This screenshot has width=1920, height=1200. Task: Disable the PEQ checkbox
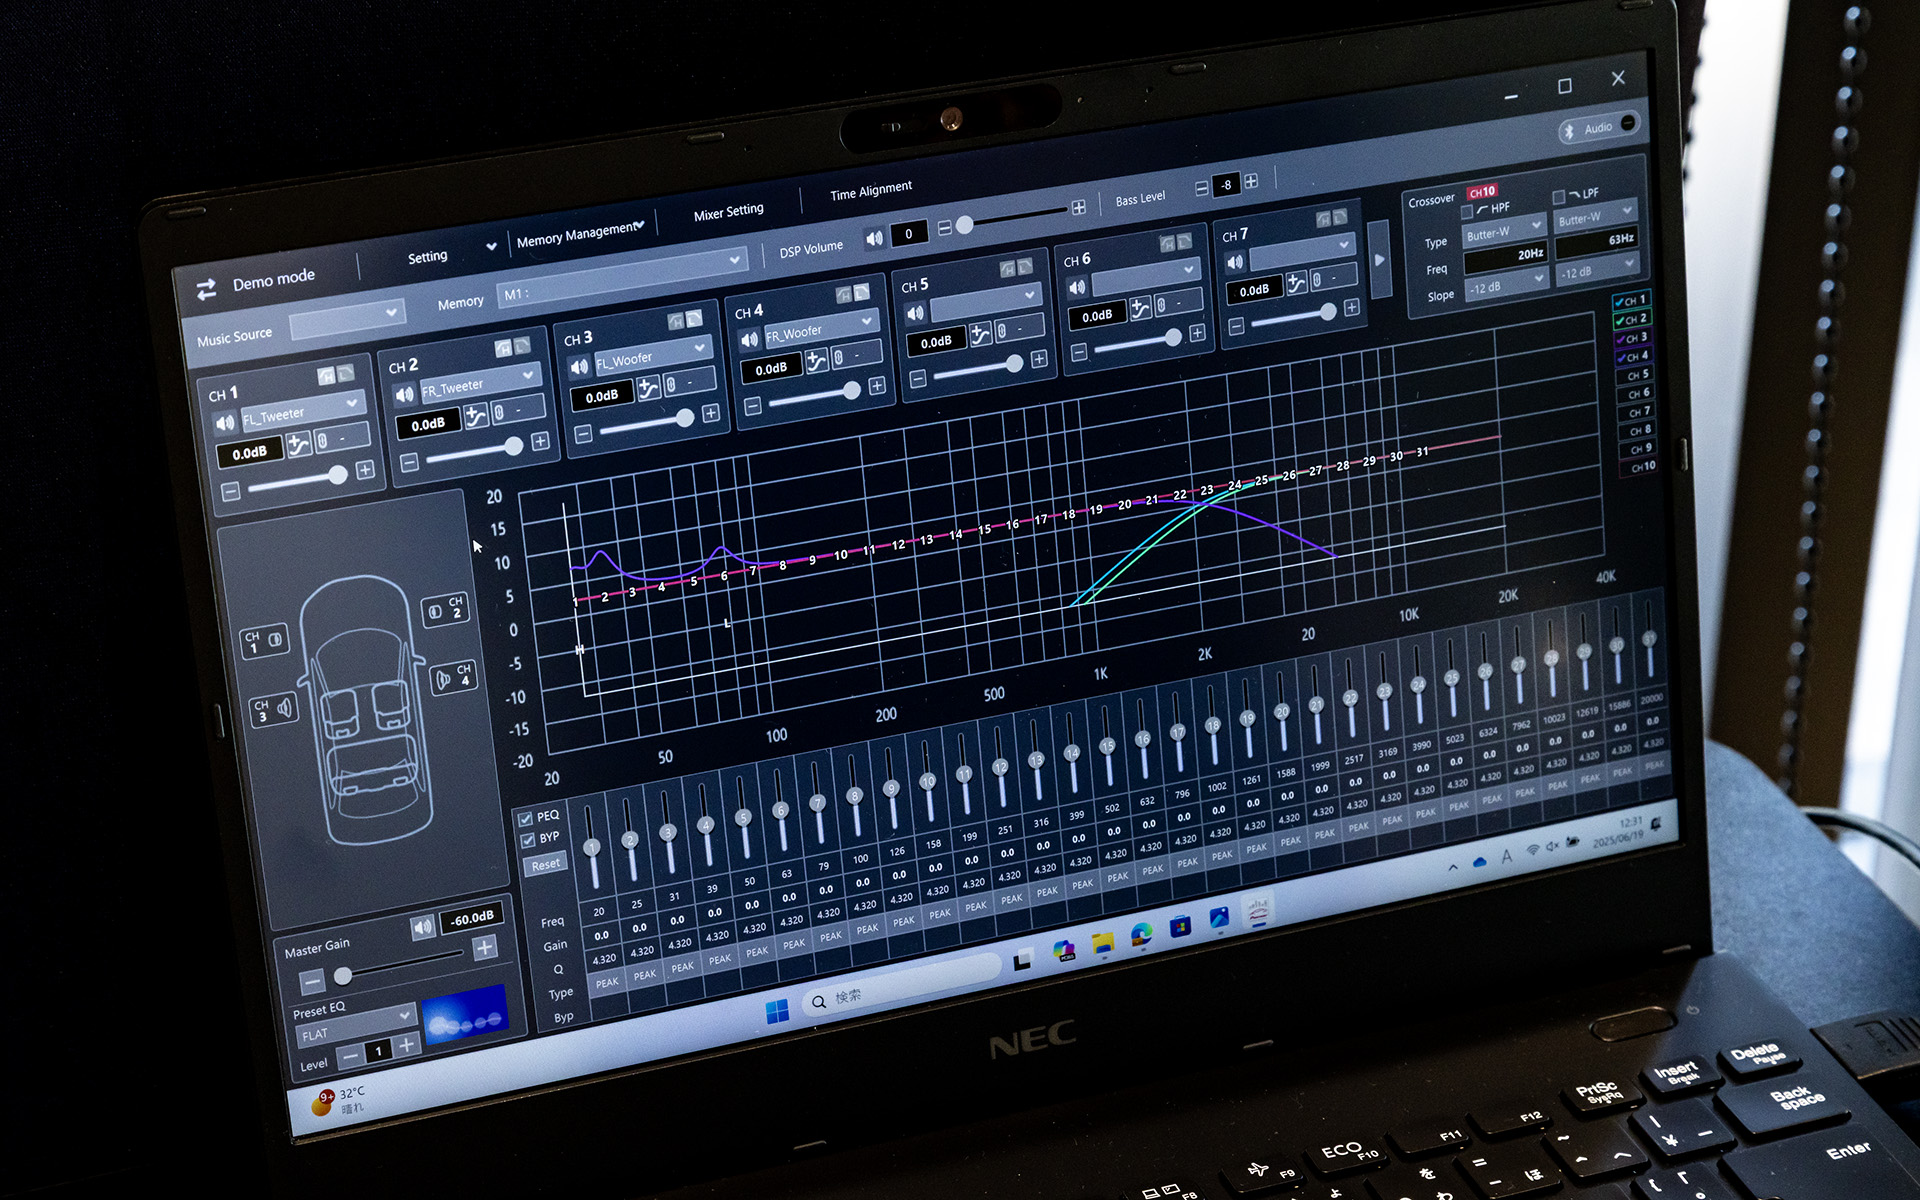pos(527,817)
